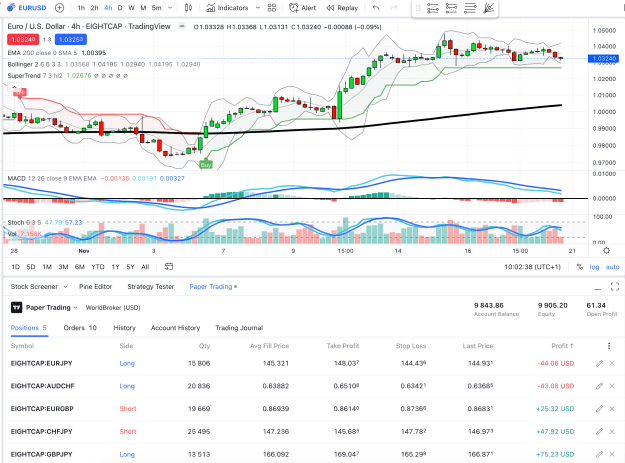This screenshot has height=463, width=625.
Task: Start bar Replay mode
Action: [x=342, y=8]
